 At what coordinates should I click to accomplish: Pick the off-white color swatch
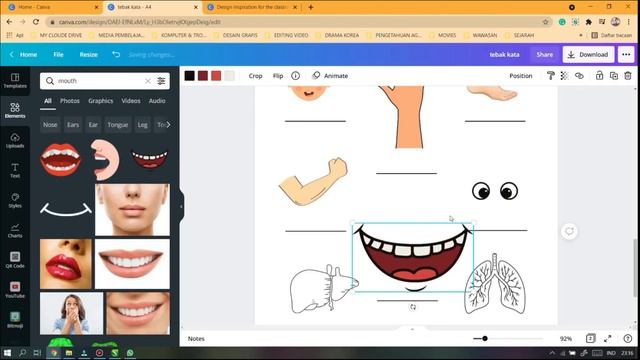(x=229, y=76)
